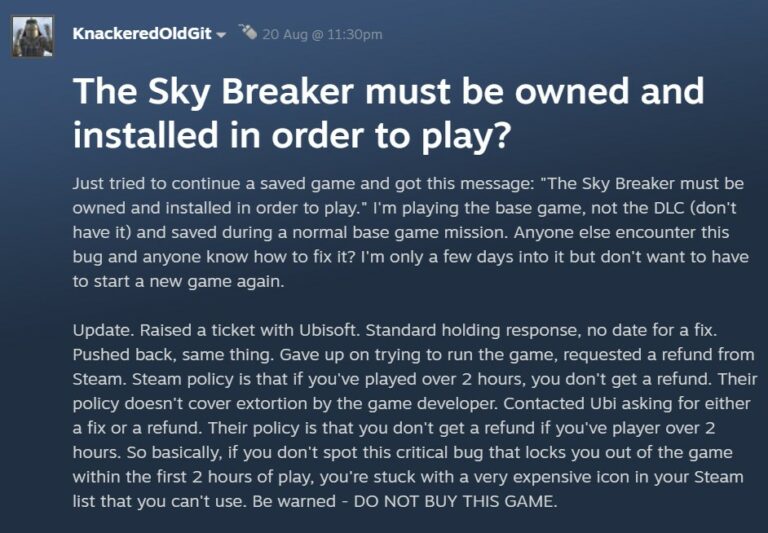
Task: Click the paragraph starting "Just tried to continue"
Action: pyautogui.click(x=410, y=232)
